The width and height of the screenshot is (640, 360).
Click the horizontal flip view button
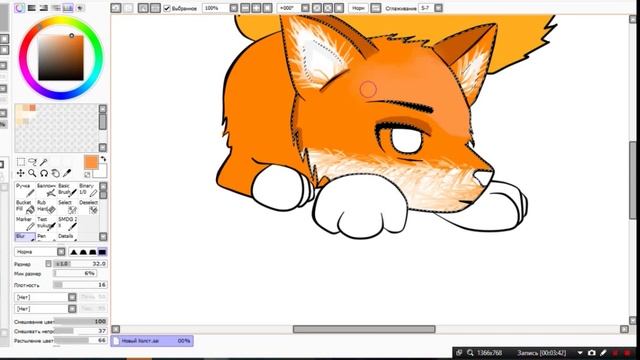click(376, 8)
